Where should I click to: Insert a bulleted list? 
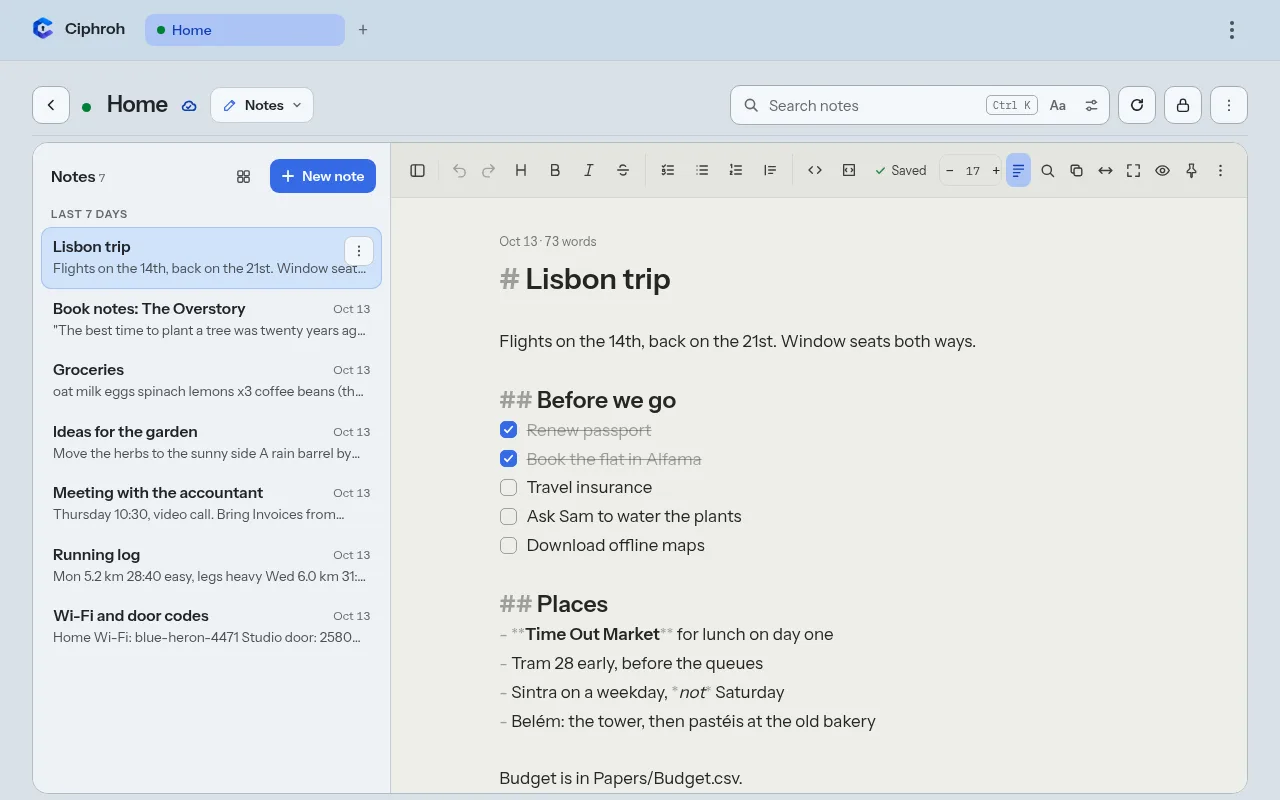pyautogui.click(x=702, y=171)
